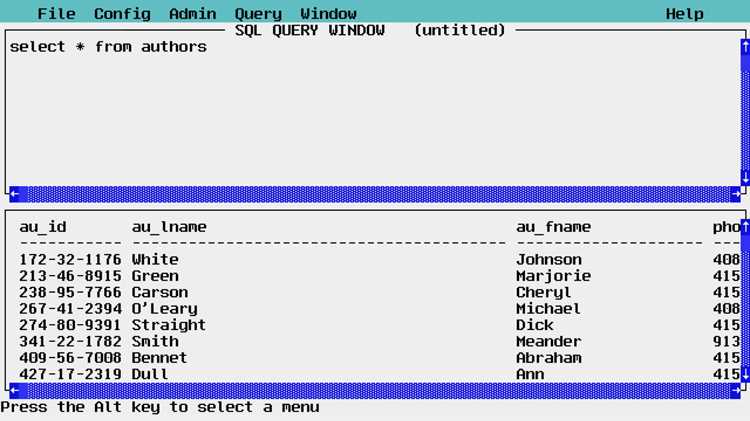Click first name 'Dick'
The width and height of the screenshot is (750, 421).
coord(535,325)
